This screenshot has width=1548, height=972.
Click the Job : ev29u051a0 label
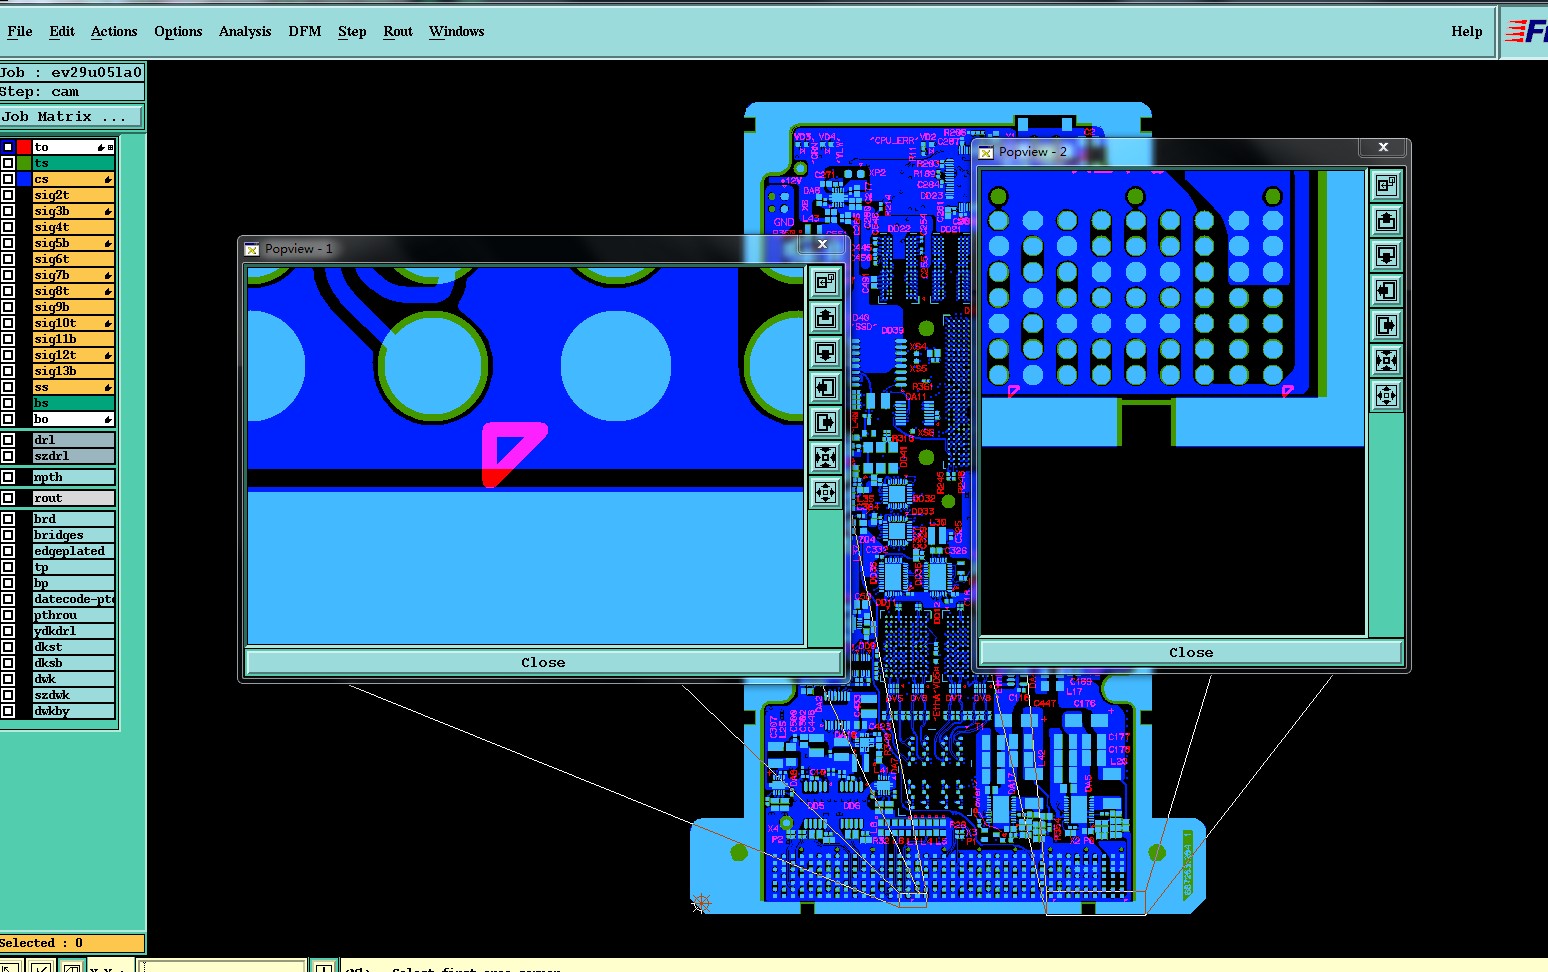(72, 72)
